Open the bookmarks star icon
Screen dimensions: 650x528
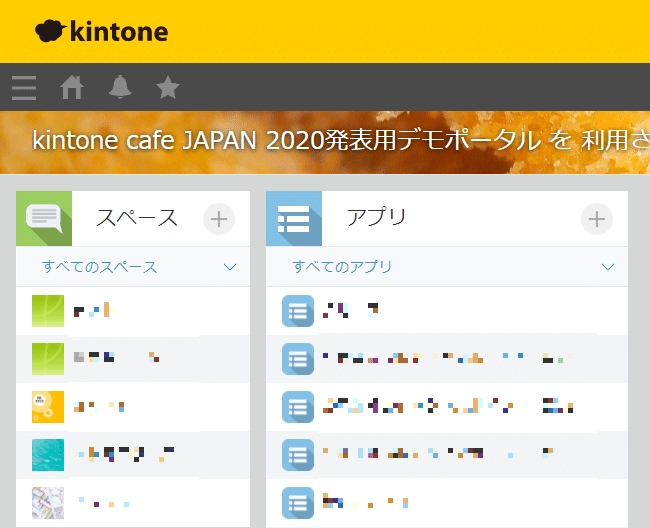coord(168,87)
